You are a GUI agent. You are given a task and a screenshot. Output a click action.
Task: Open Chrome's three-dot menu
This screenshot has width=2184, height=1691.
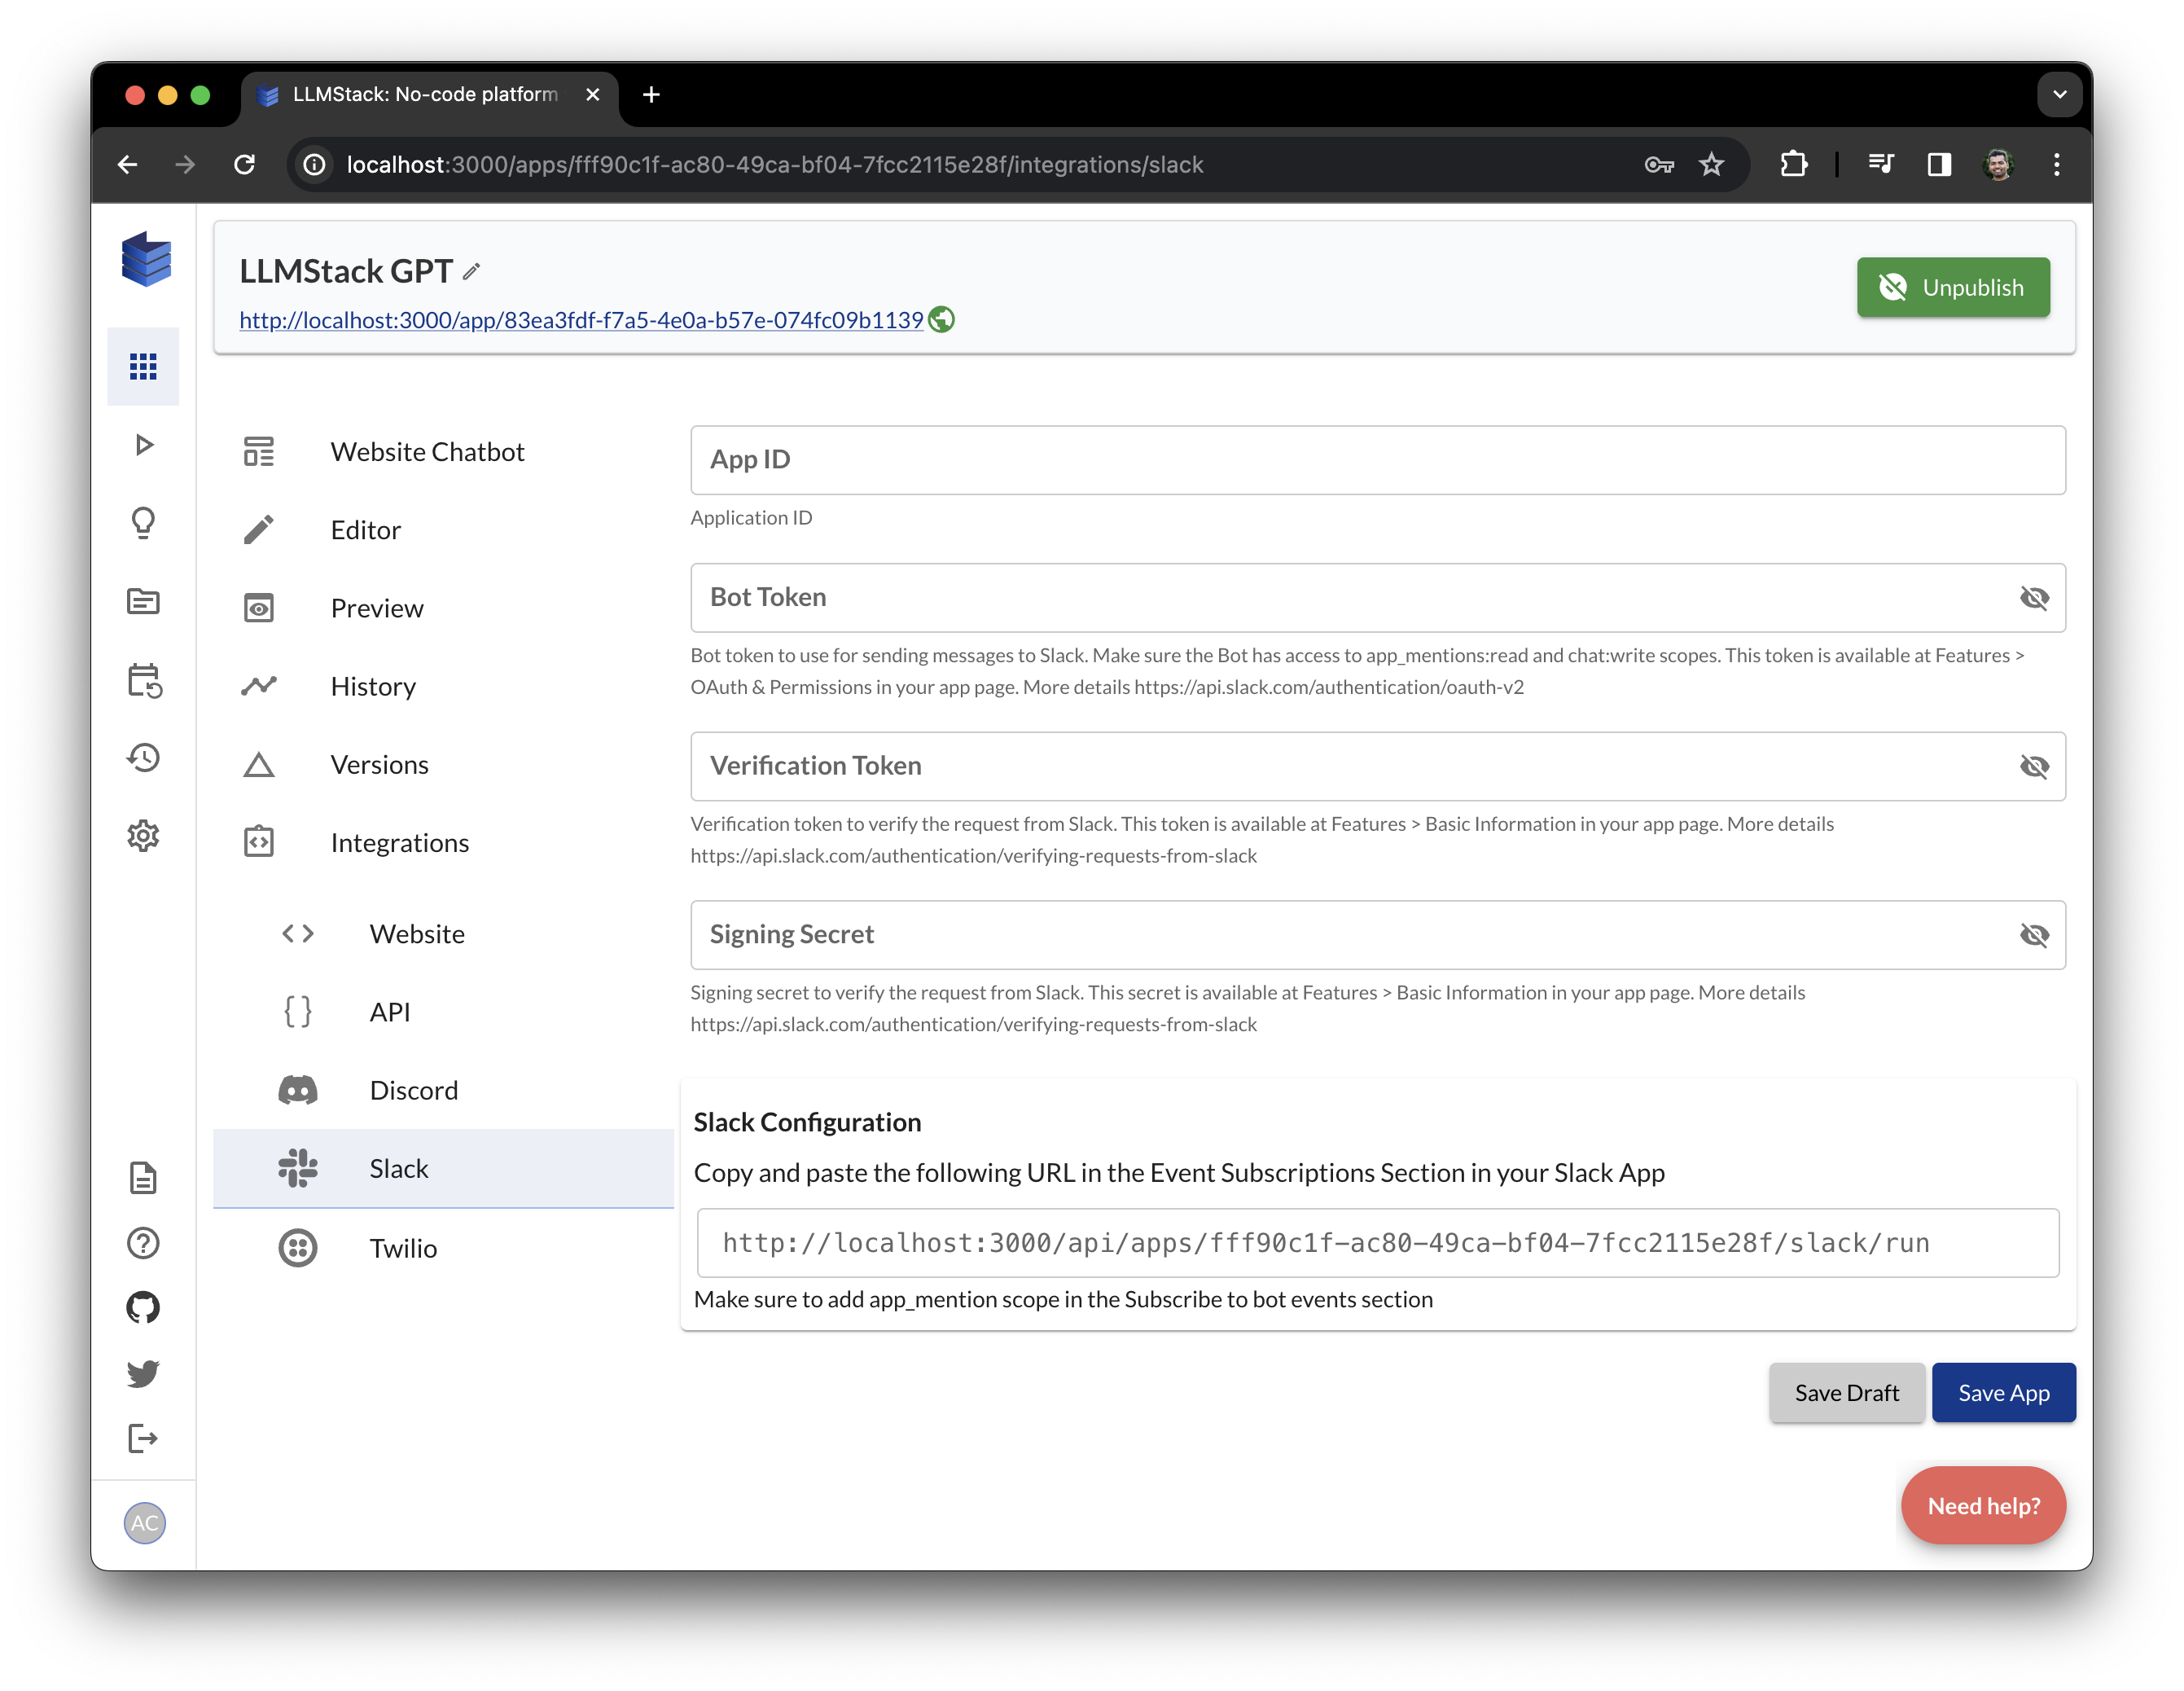tap(2056, 164)
